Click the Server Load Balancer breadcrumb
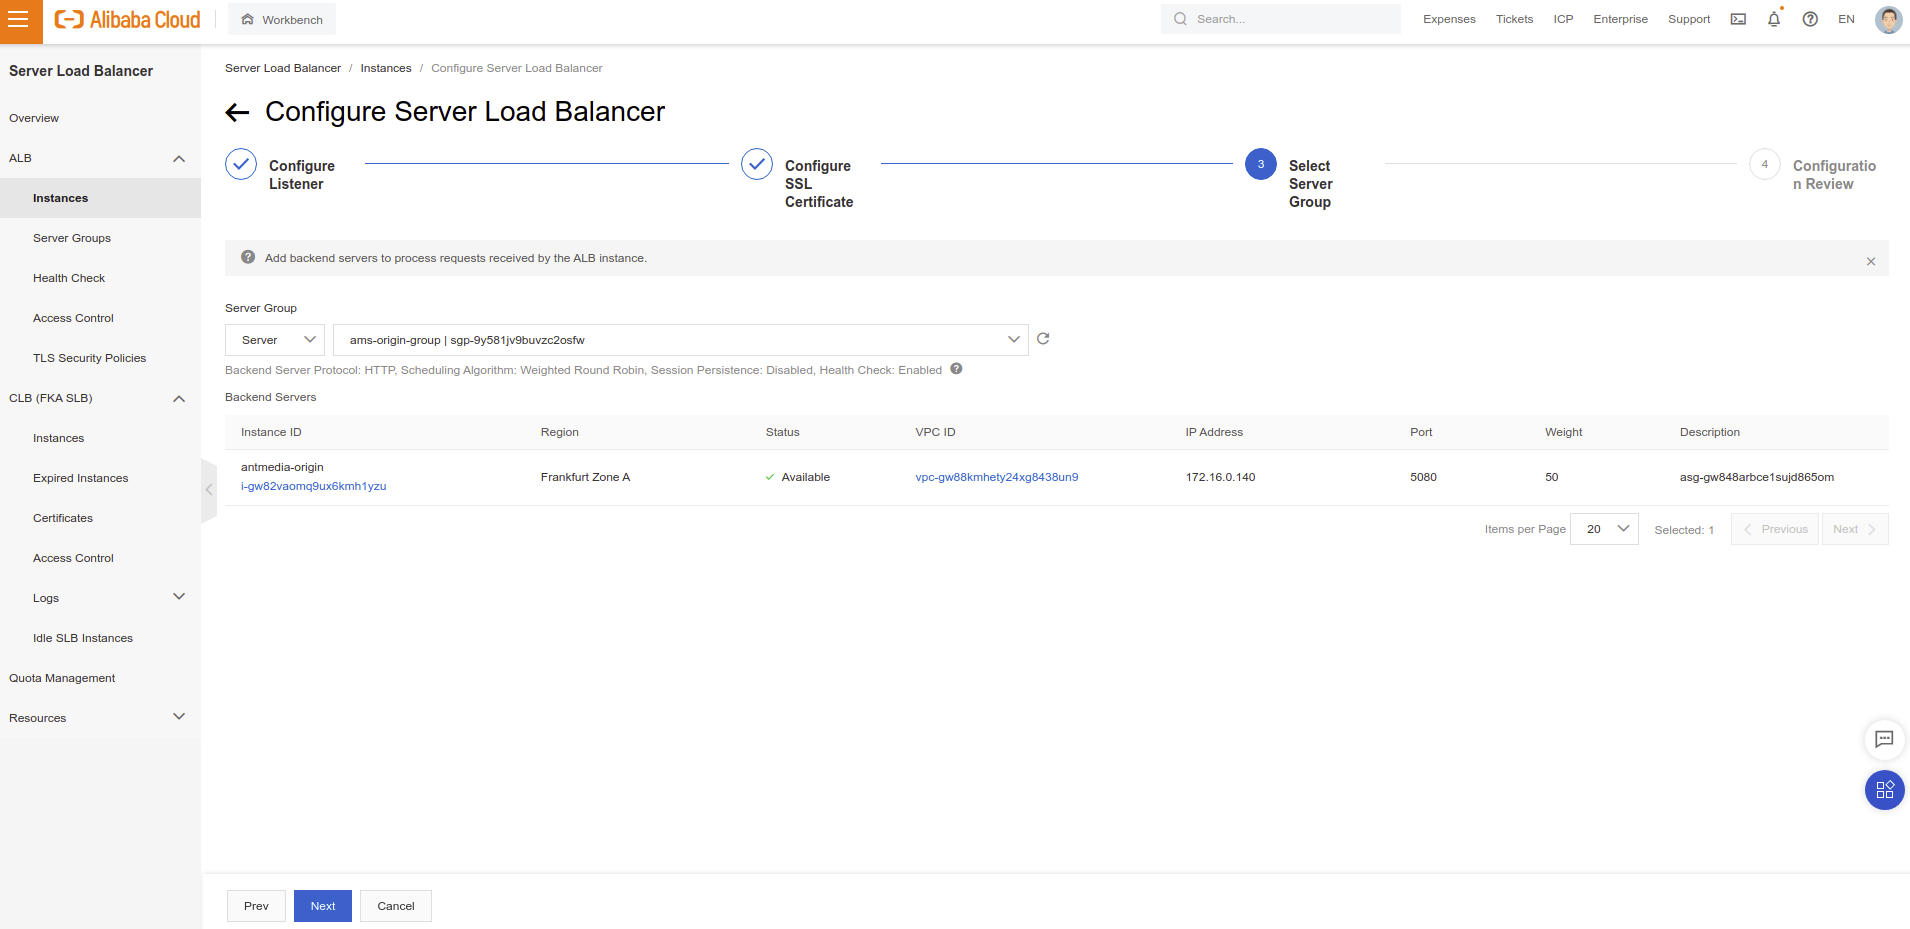 point(283,68)
